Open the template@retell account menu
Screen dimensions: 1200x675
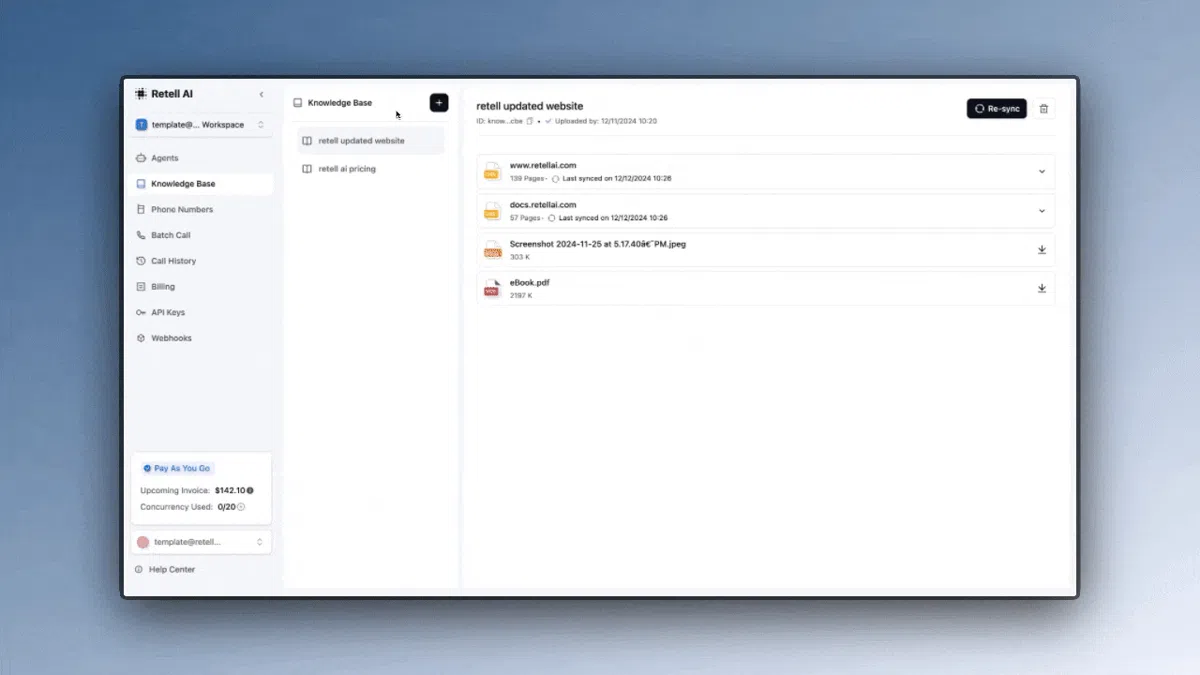pos(201,541)
